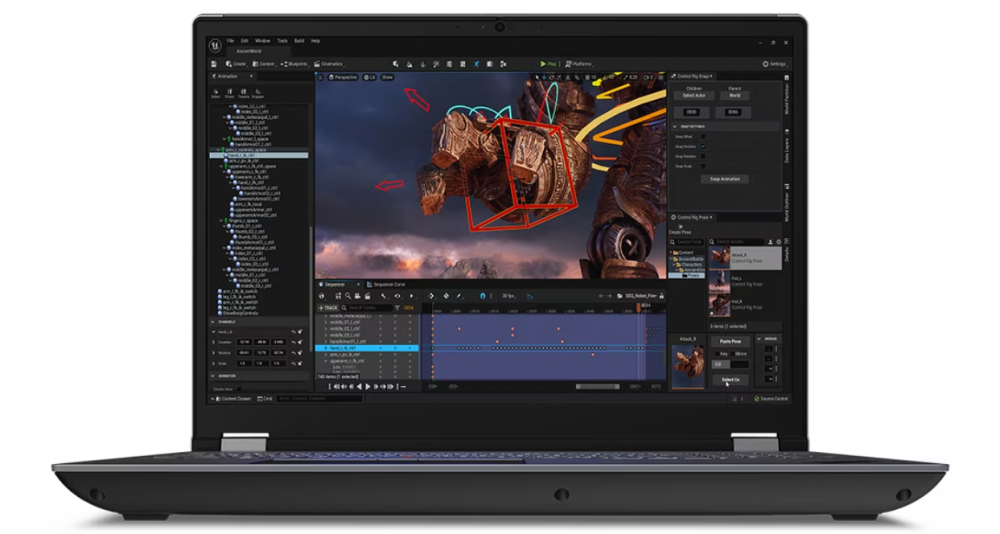1000x534 pixels.
Task: Click the Unreal Engine logo icon
Action: pyautogui.click(x=216, y=44)
